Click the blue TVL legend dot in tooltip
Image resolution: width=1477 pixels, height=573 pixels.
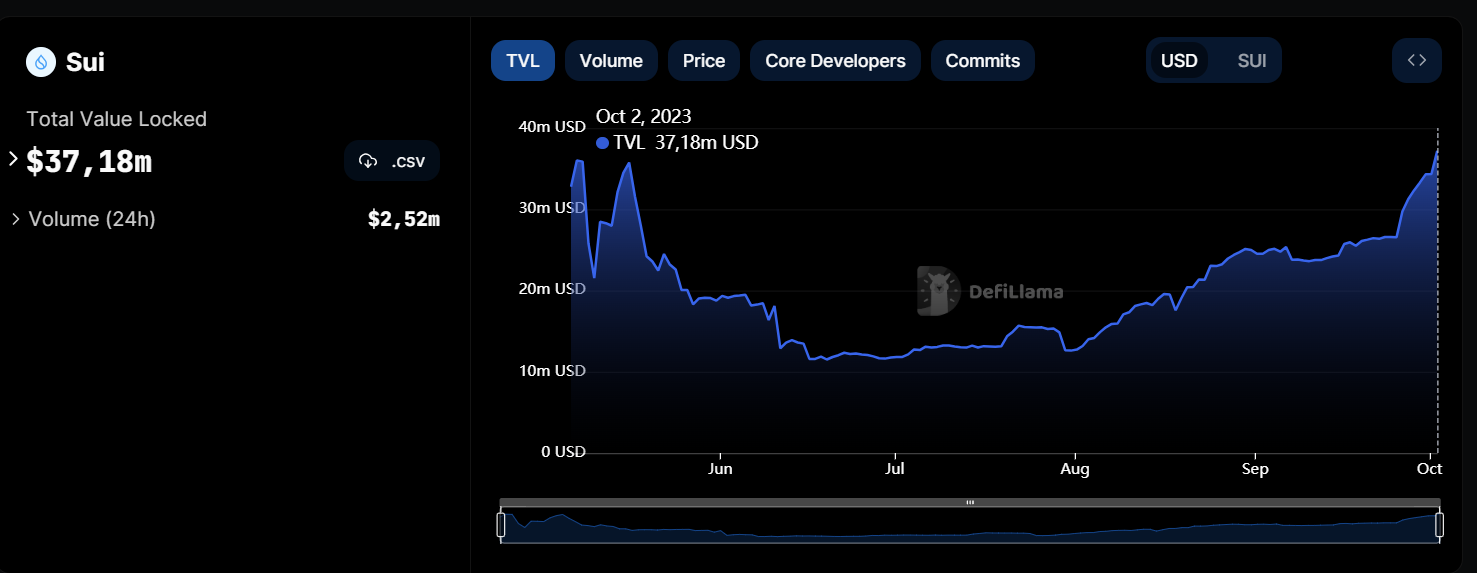tap(602, 143)
